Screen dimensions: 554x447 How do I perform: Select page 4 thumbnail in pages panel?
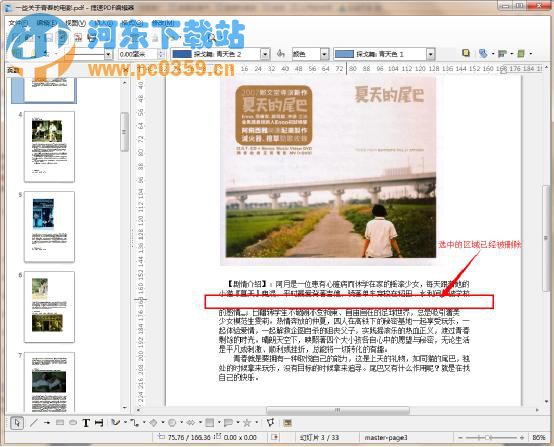click(49, 147)
